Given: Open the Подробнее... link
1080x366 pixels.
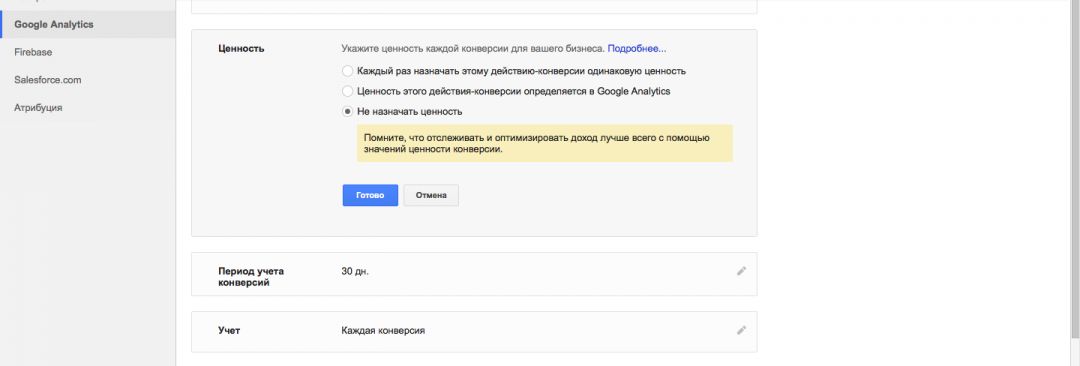Looking at the screenshot, I should [x=636, y=49].
